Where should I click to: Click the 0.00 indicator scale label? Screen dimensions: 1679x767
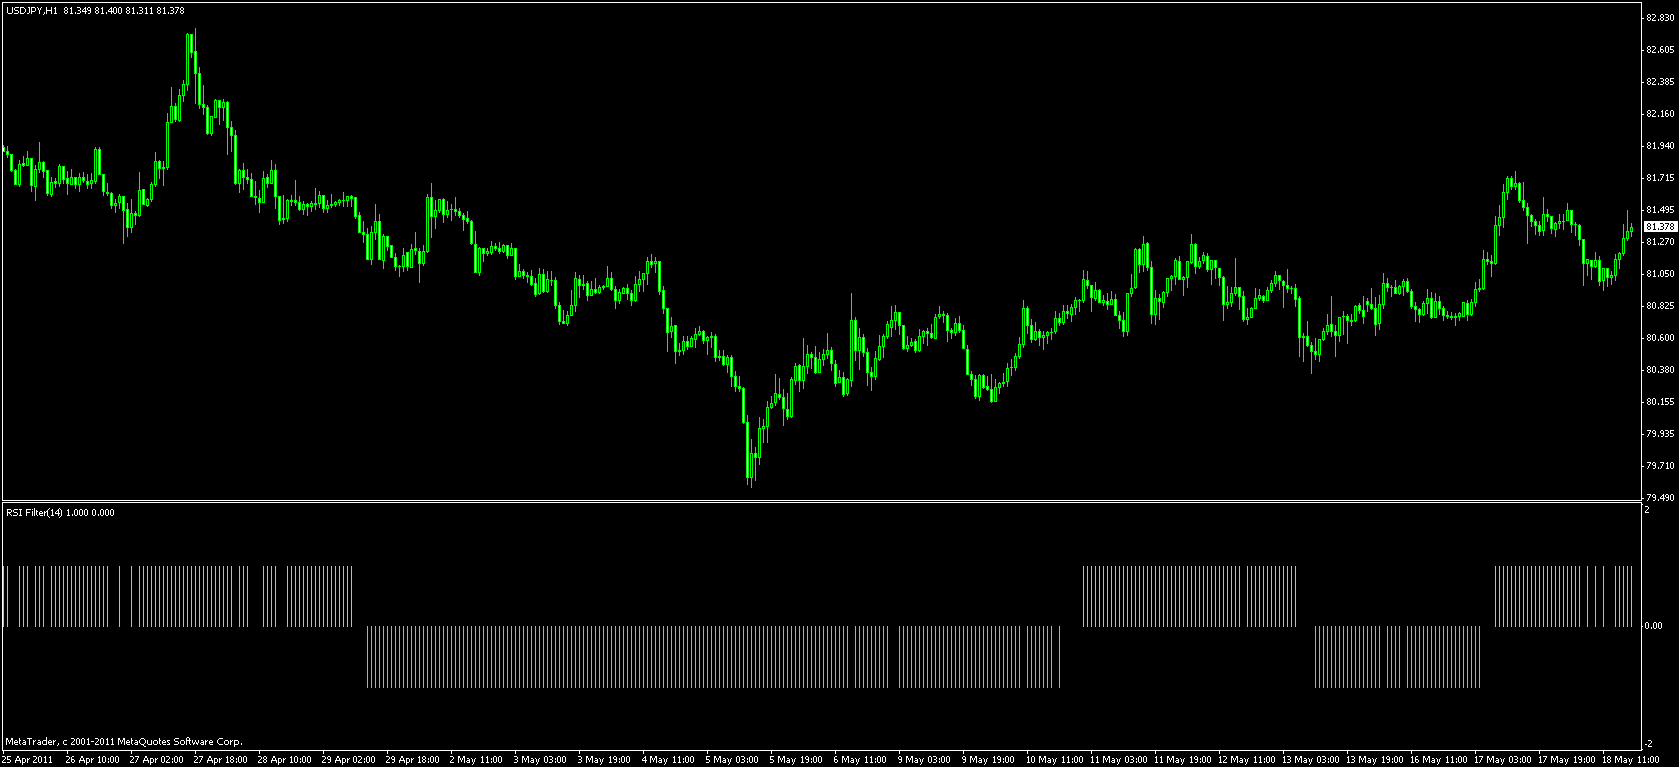click(1655, 626)
